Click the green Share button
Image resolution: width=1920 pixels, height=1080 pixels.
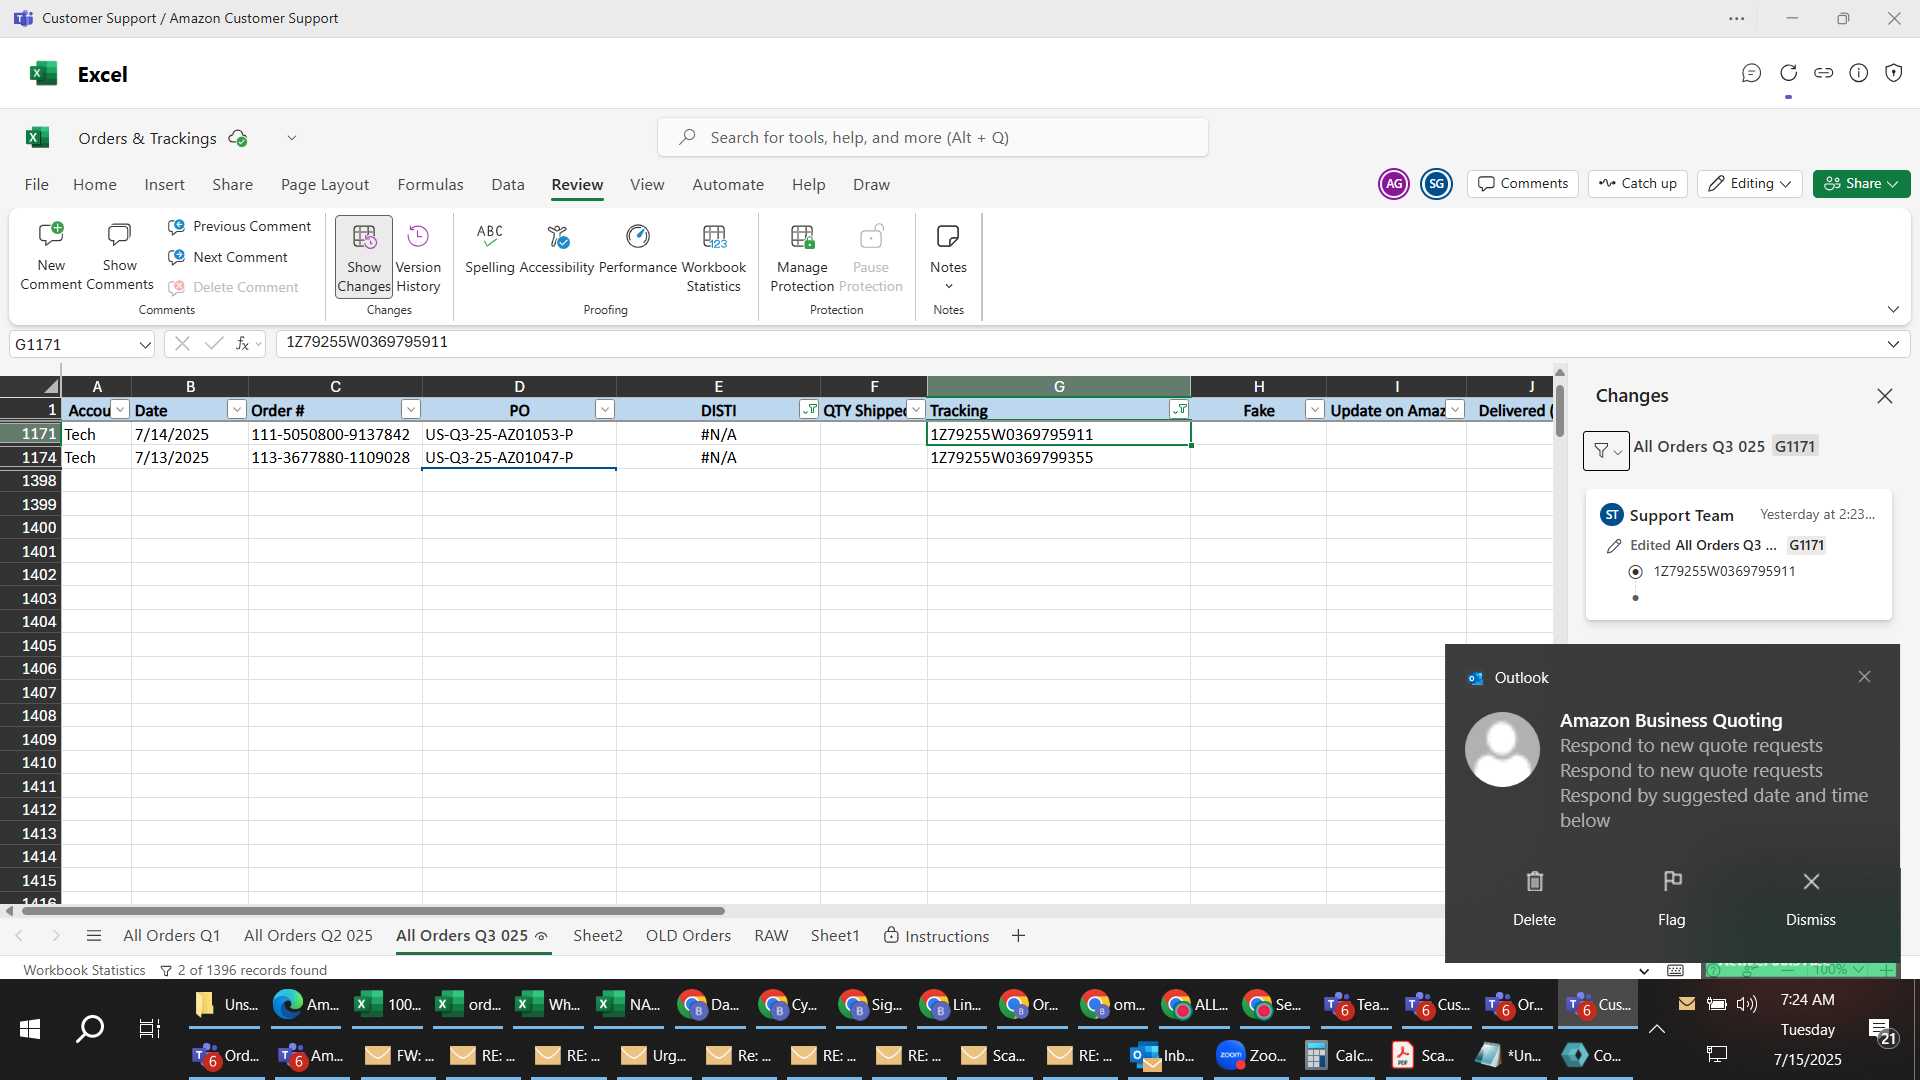pyautogui.click(x=1861, y=184)
